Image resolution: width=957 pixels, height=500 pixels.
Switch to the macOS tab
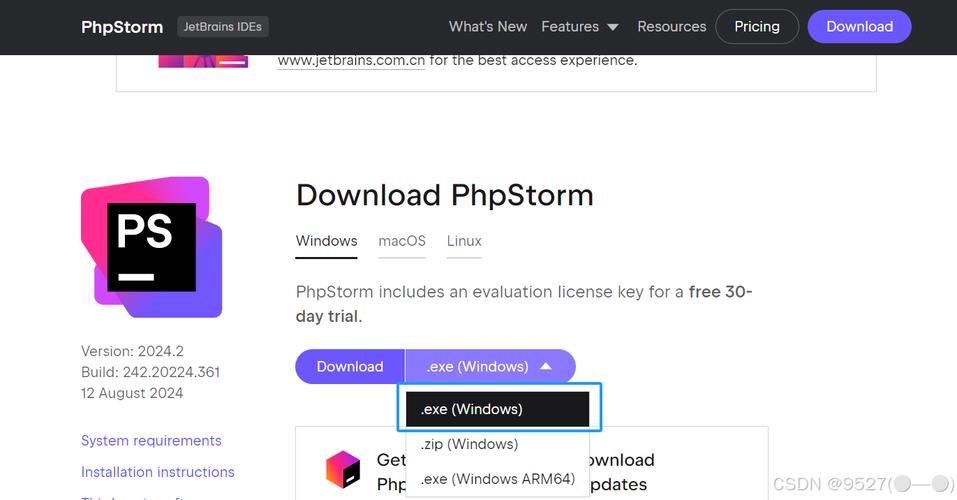pyautogui.click(x=402, y=241)
